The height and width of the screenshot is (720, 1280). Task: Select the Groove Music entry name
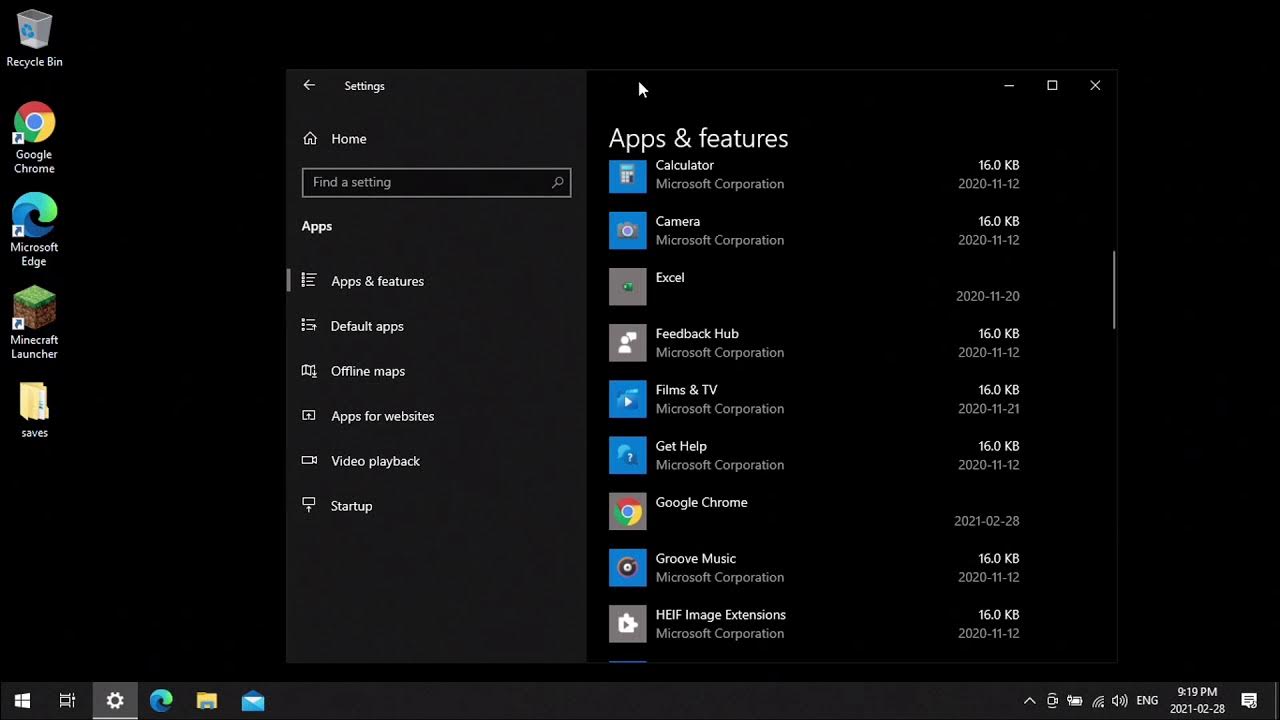pyautogui.click(x=696, y=558)
